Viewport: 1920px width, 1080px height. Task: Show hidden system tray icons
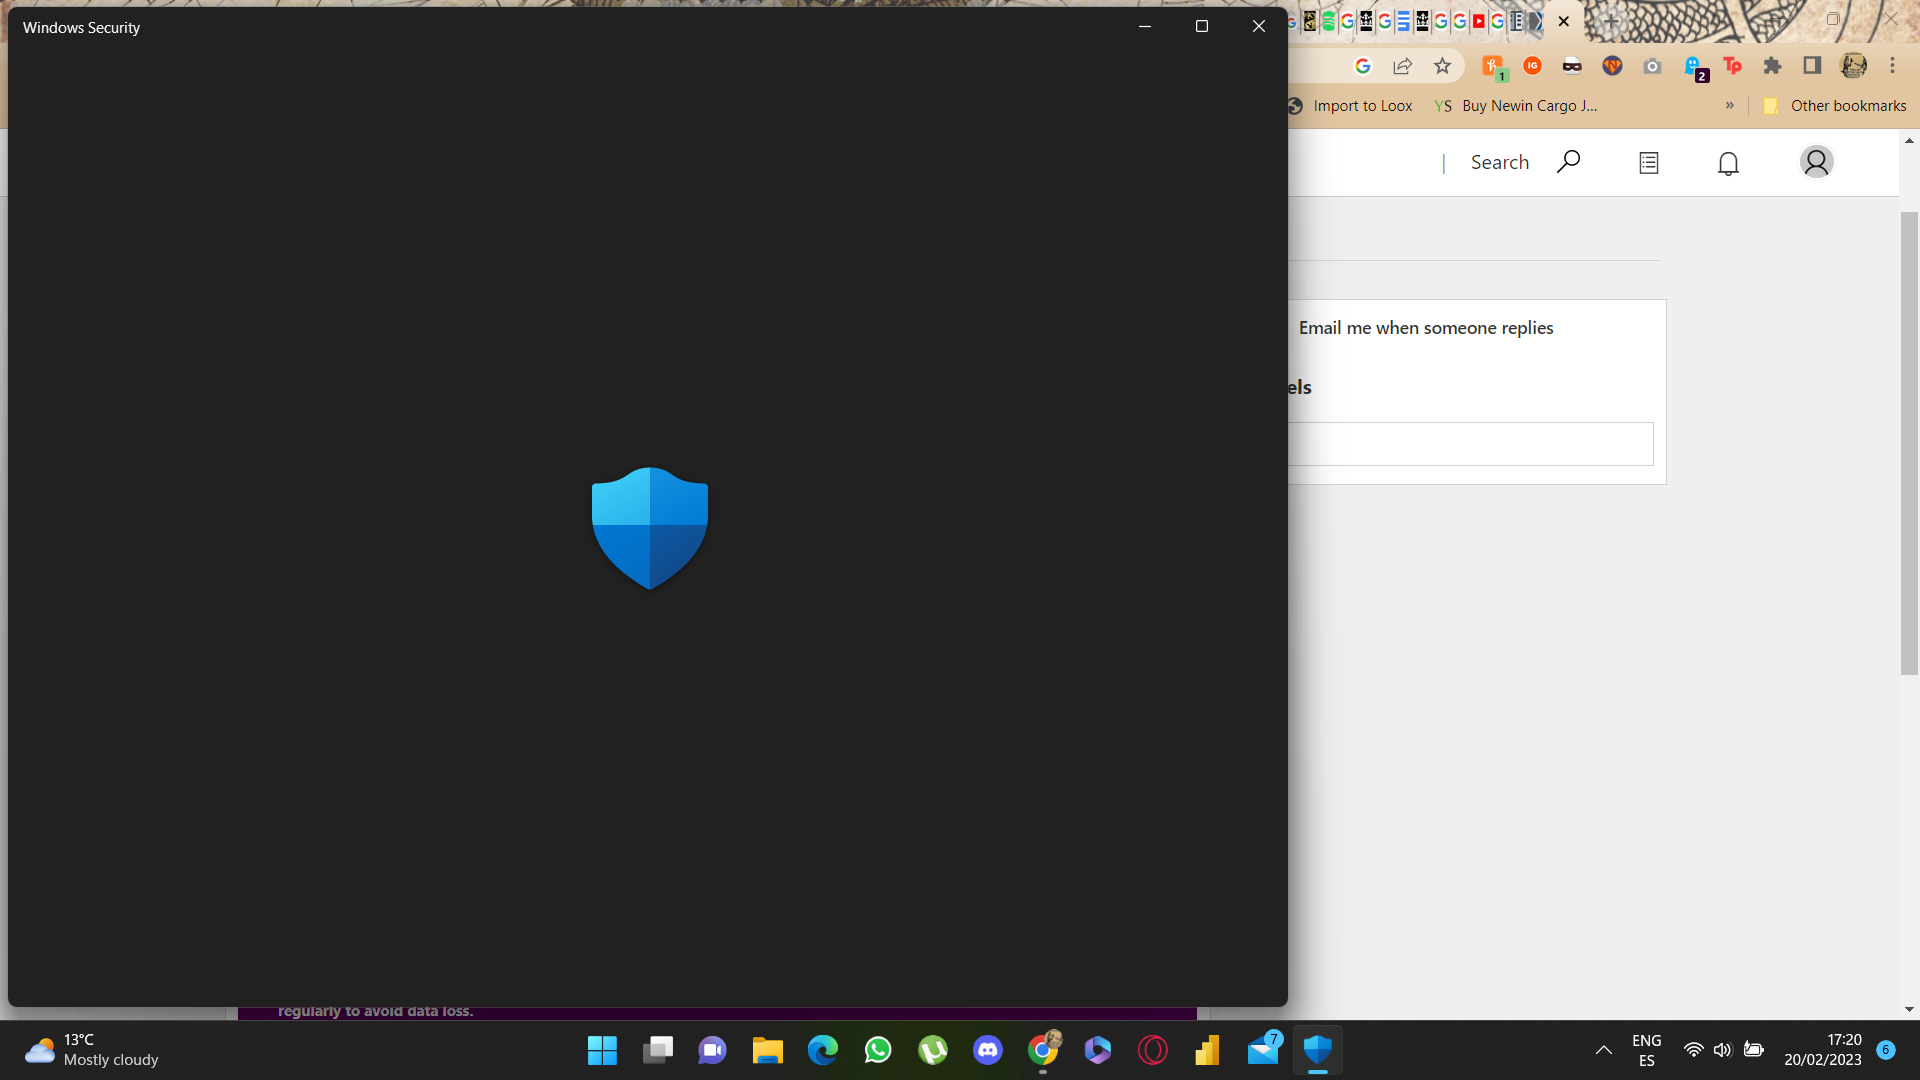coord(1603,1050)
